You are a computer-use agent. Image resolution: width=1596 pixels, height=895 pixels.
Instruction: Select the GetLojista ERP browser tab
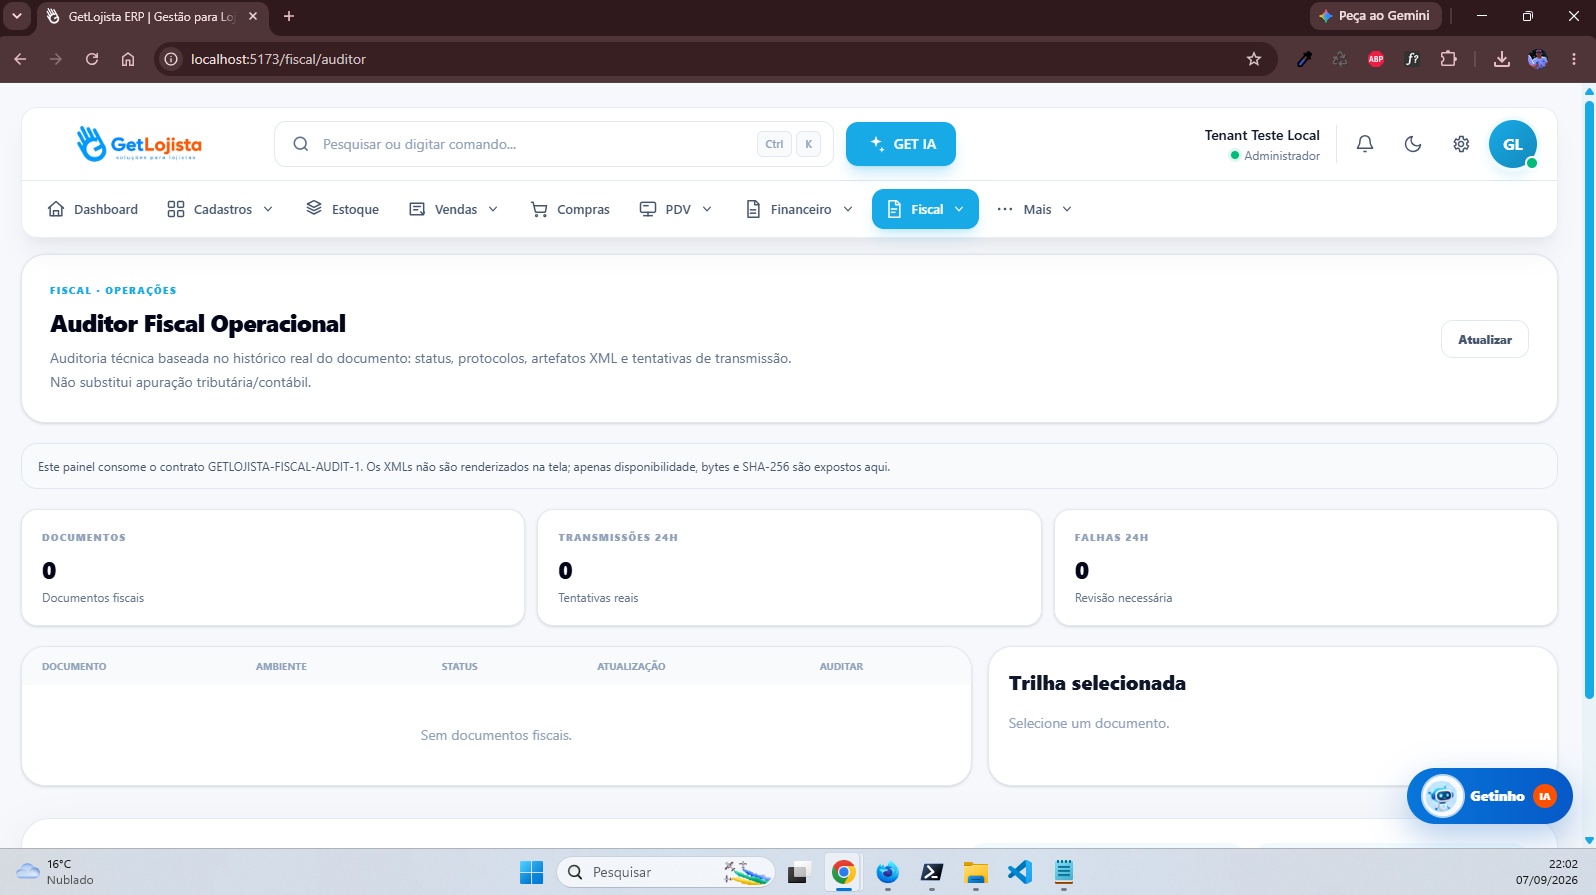(x=152, y=17)
